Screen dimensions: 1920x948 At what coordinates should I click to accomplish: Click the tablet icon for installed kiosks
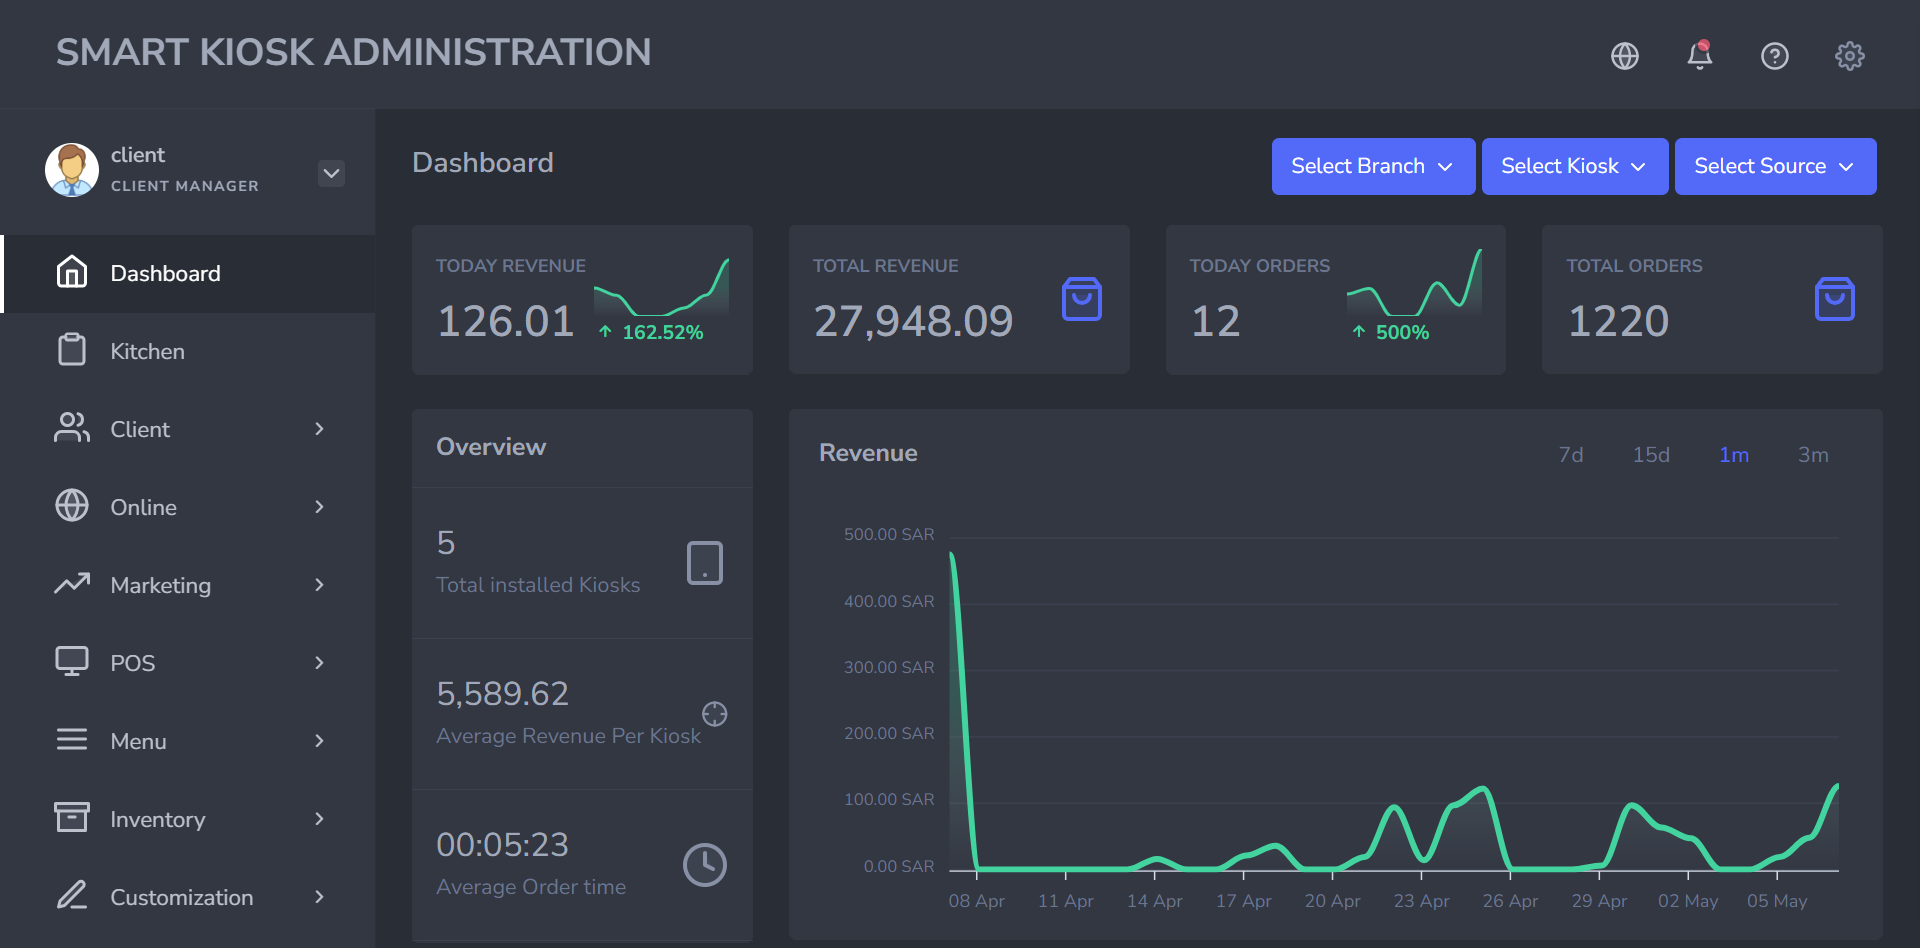[705, 563]
